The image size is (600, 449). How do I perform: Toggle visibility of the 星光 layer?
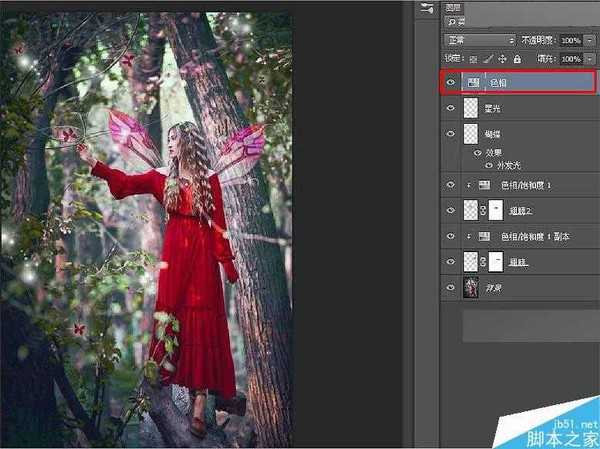(450, 108)
